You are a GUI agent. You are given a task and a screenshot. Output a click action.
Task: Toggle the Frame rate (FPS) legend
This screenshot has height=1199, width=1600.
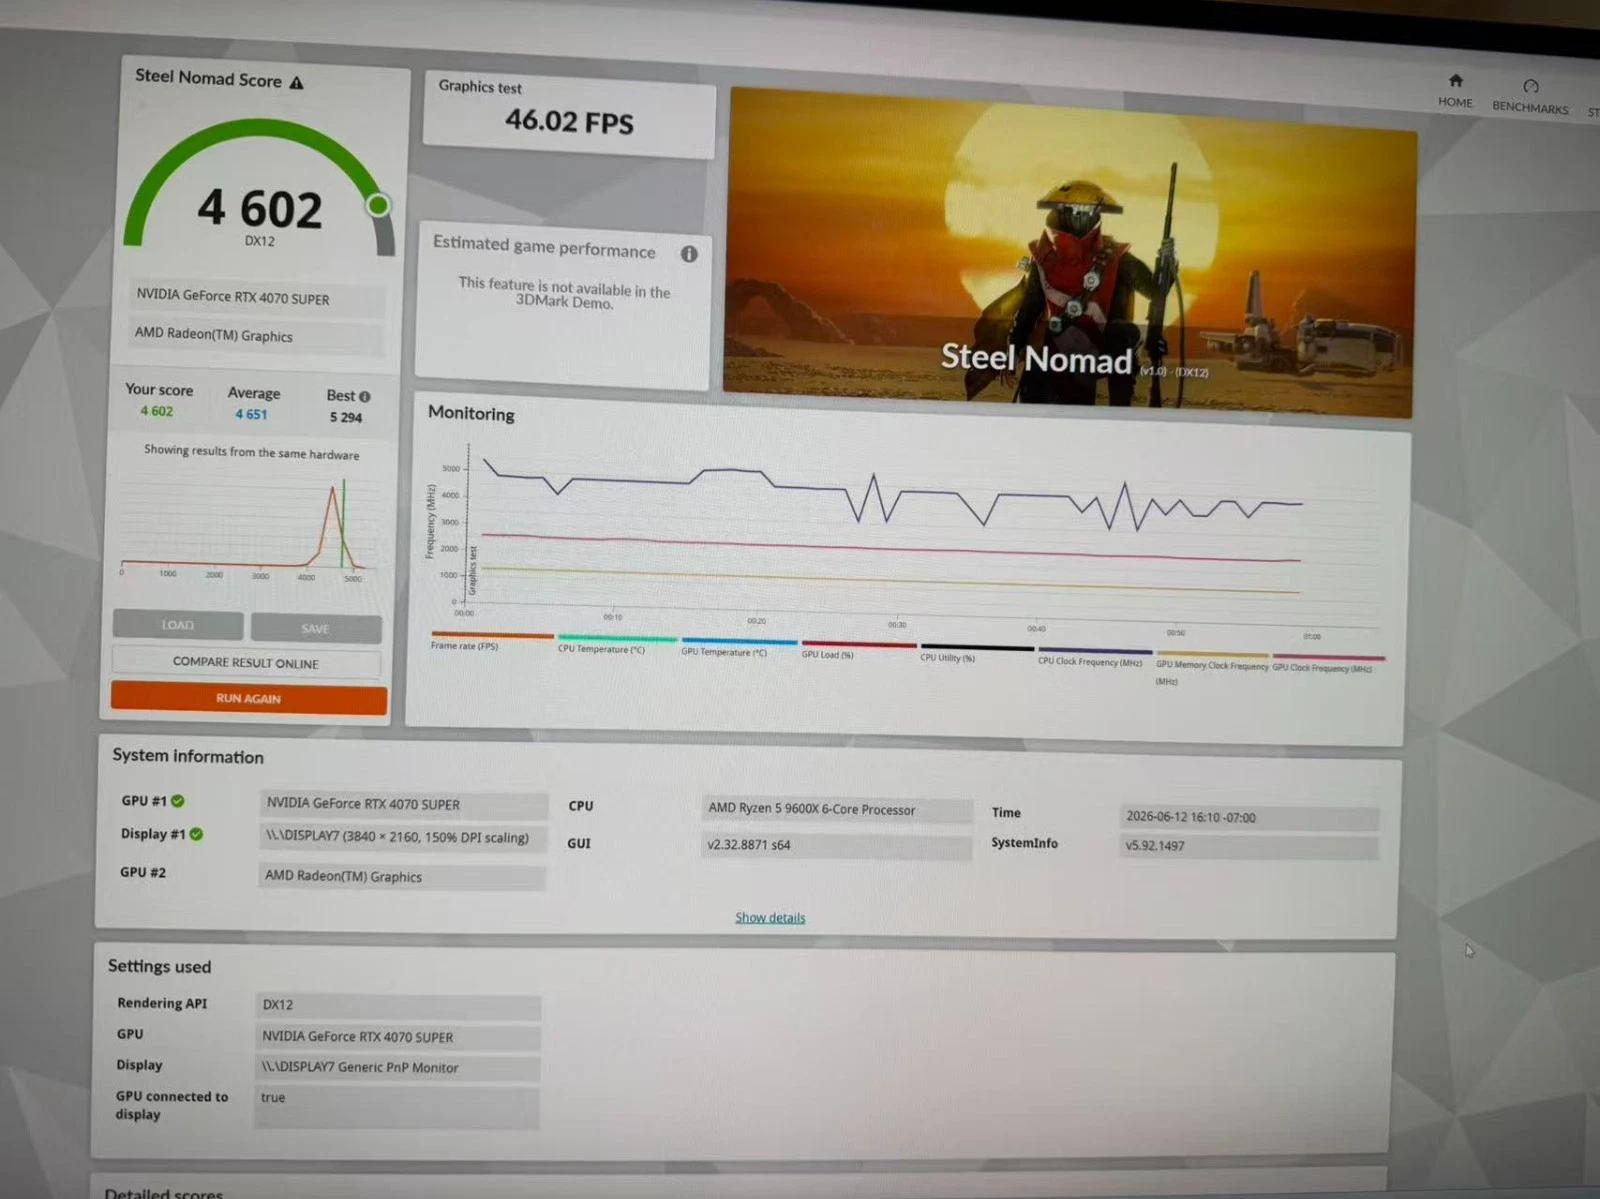click(491, 641)
